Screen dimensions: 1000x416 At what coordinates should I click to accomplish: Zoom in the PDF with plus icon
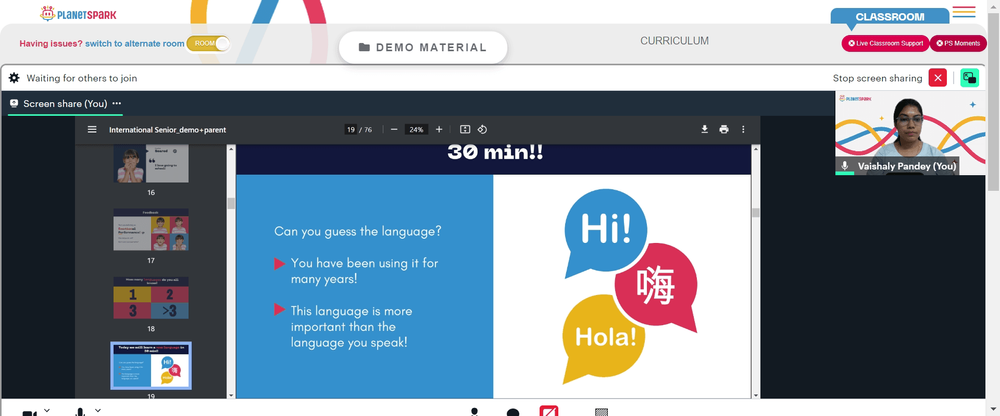tap(439, 130)
